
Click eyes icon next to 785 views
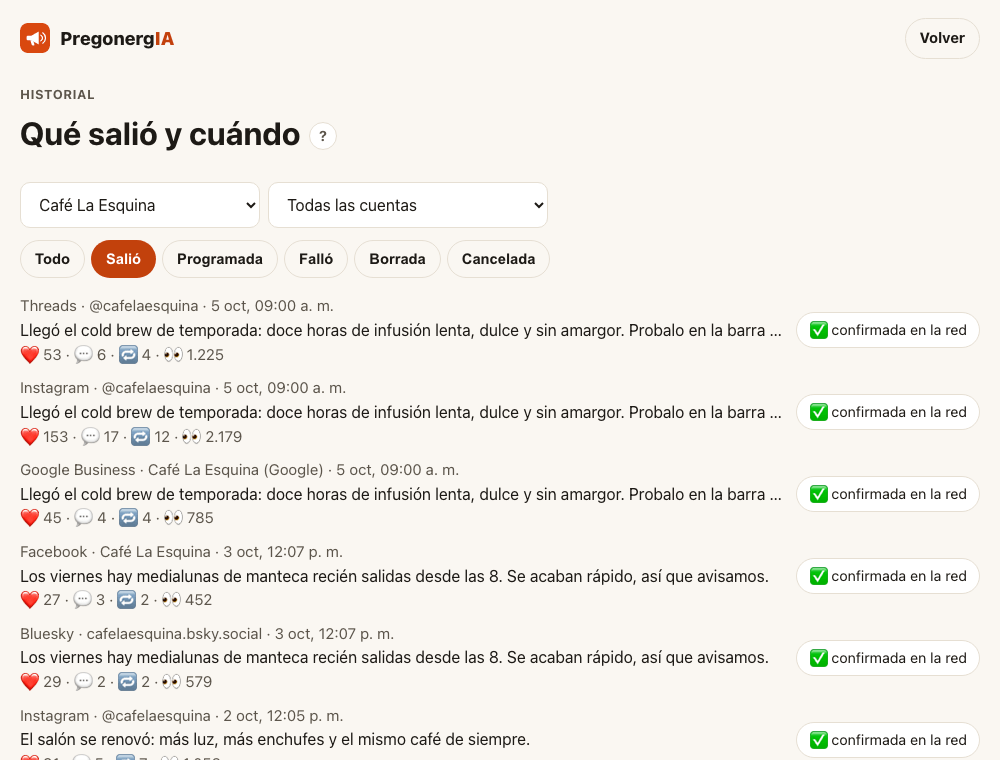[173, 518]
